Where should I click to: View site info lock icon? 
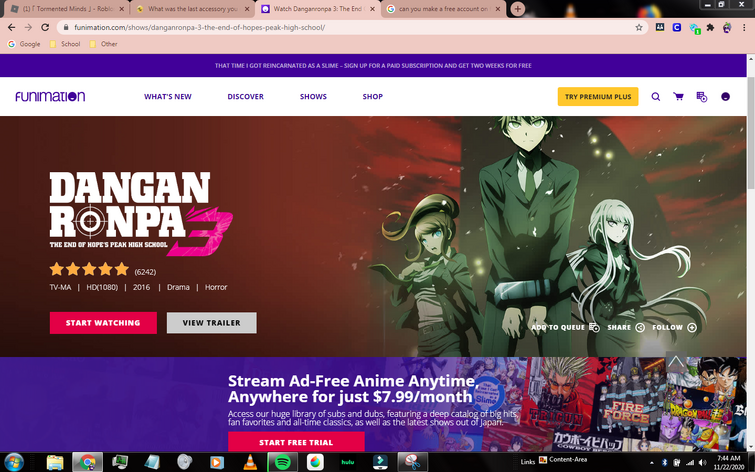[66, 27]
